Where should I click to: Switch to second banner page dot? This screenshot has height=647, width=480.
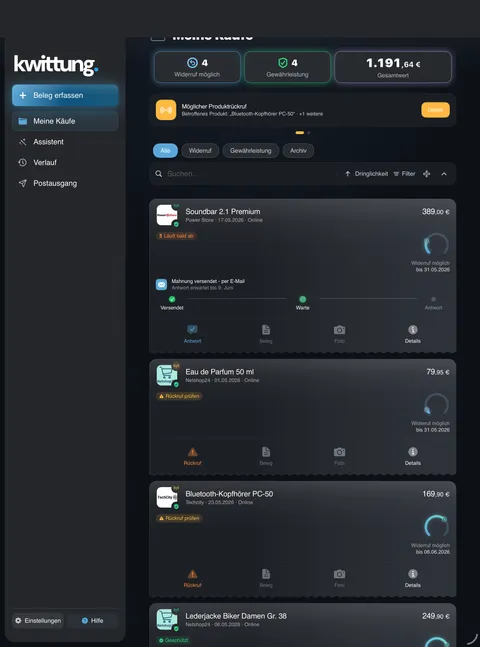point(309,132)
